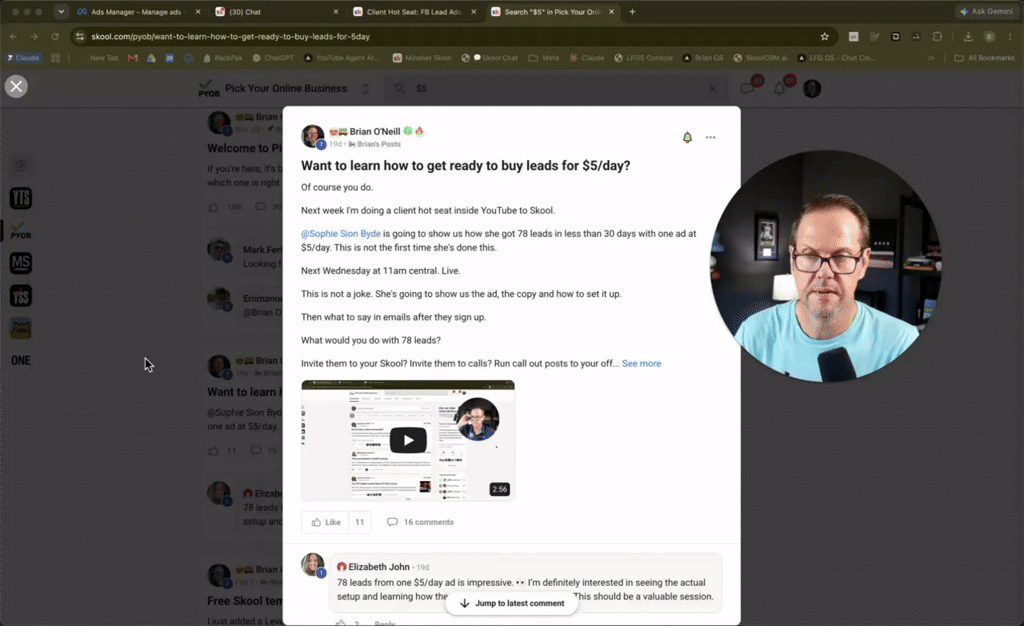Switch to Client Hot Seat: FB Lead Ads tab
Viewport: 1024px width, 626px height.
tap(414, 12)
